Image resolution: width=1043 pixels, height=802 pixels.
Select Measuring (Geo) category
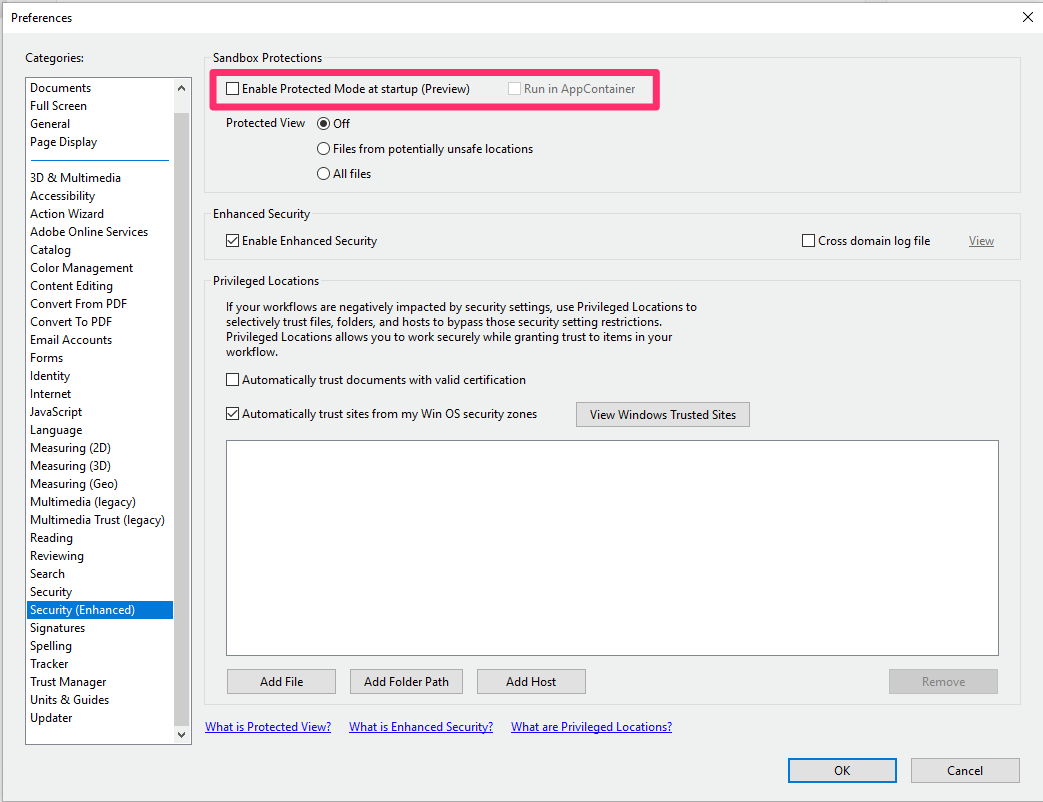pyautogui.click(x=100, y=483)
